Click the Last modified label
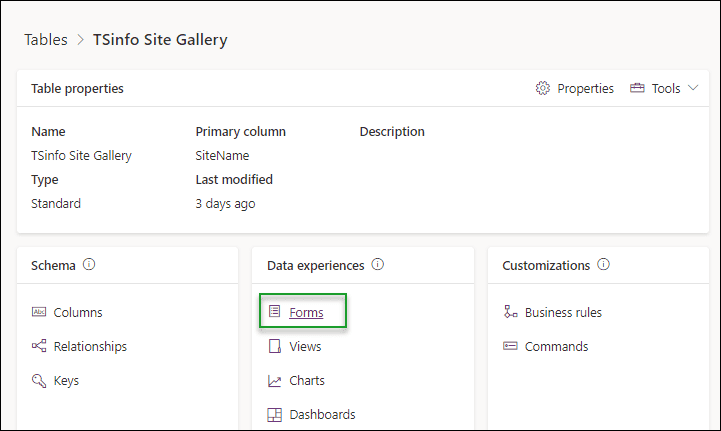721x431 pixels. point(234,179)
